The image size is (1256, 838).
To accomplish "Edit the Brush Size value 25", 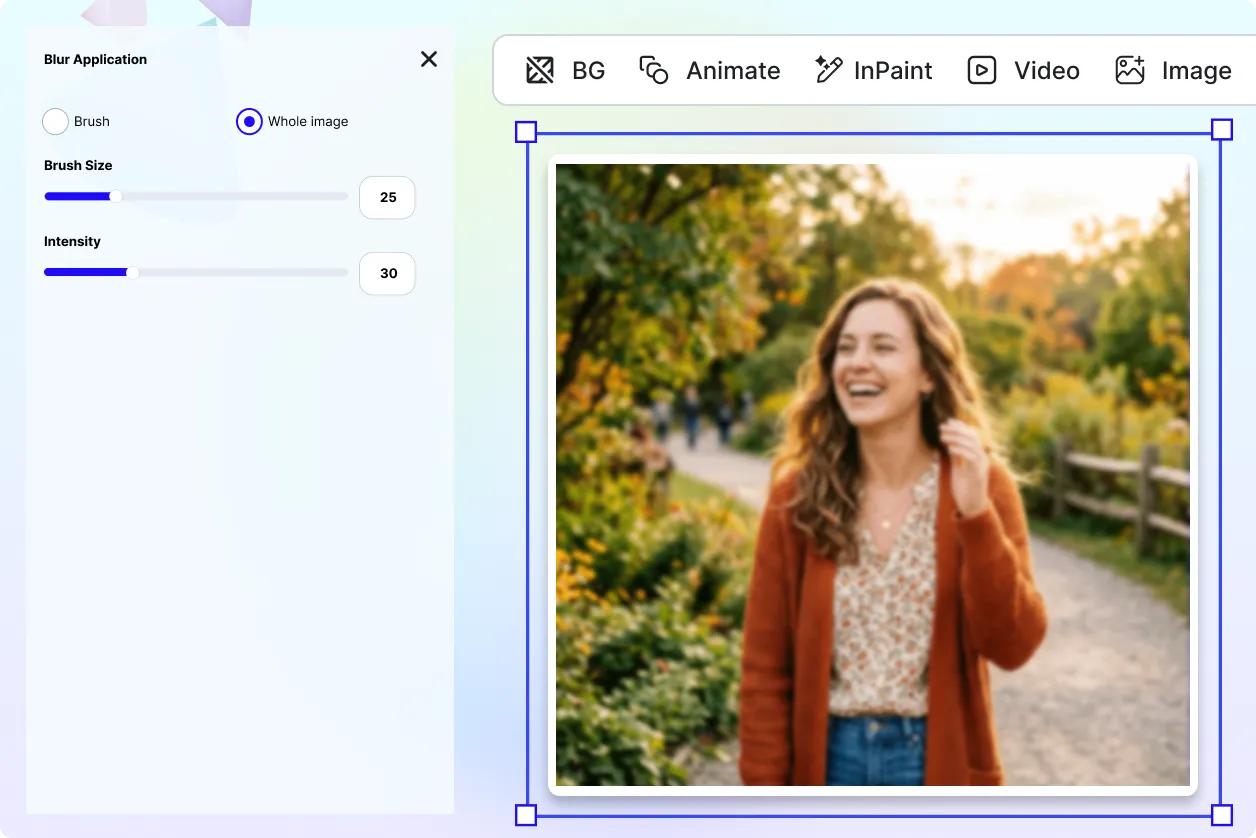I will coord(388,198).
